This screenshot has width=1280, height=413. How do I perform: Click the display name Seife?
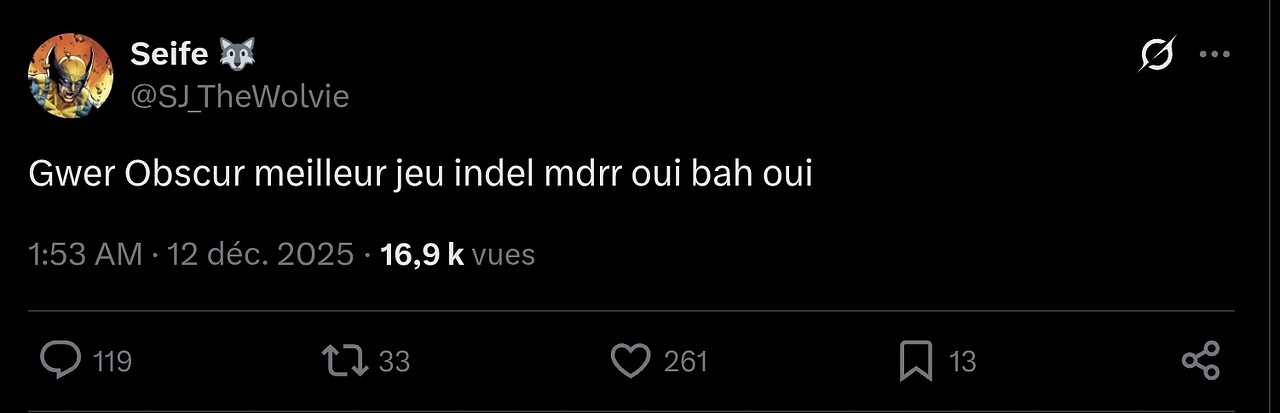pyautogui.click(x=167, y=55)
